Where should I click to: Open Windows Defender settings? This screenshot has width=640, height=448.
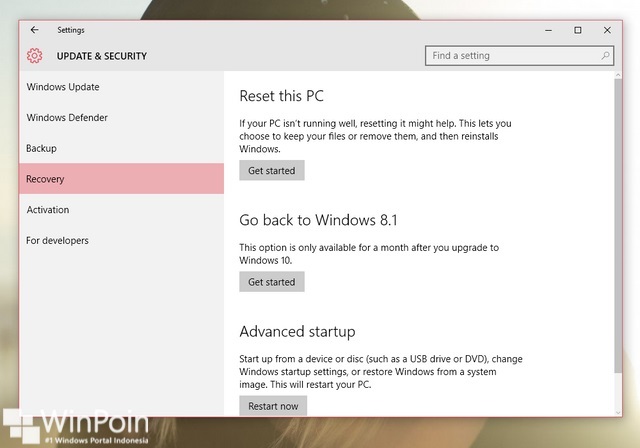[x=121, y=118]
